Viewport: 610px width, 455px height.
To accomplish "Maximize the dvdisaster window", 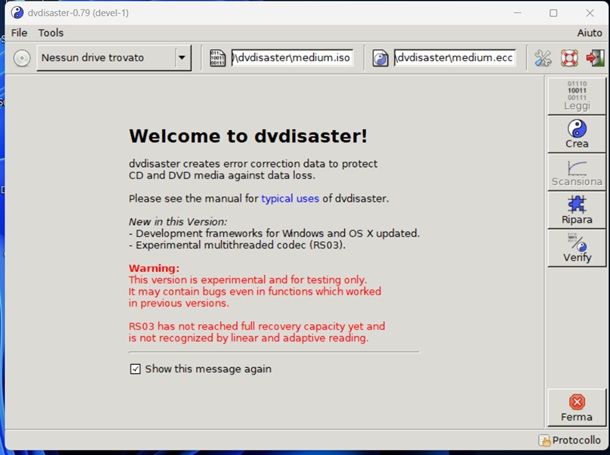I will [553, 13].
